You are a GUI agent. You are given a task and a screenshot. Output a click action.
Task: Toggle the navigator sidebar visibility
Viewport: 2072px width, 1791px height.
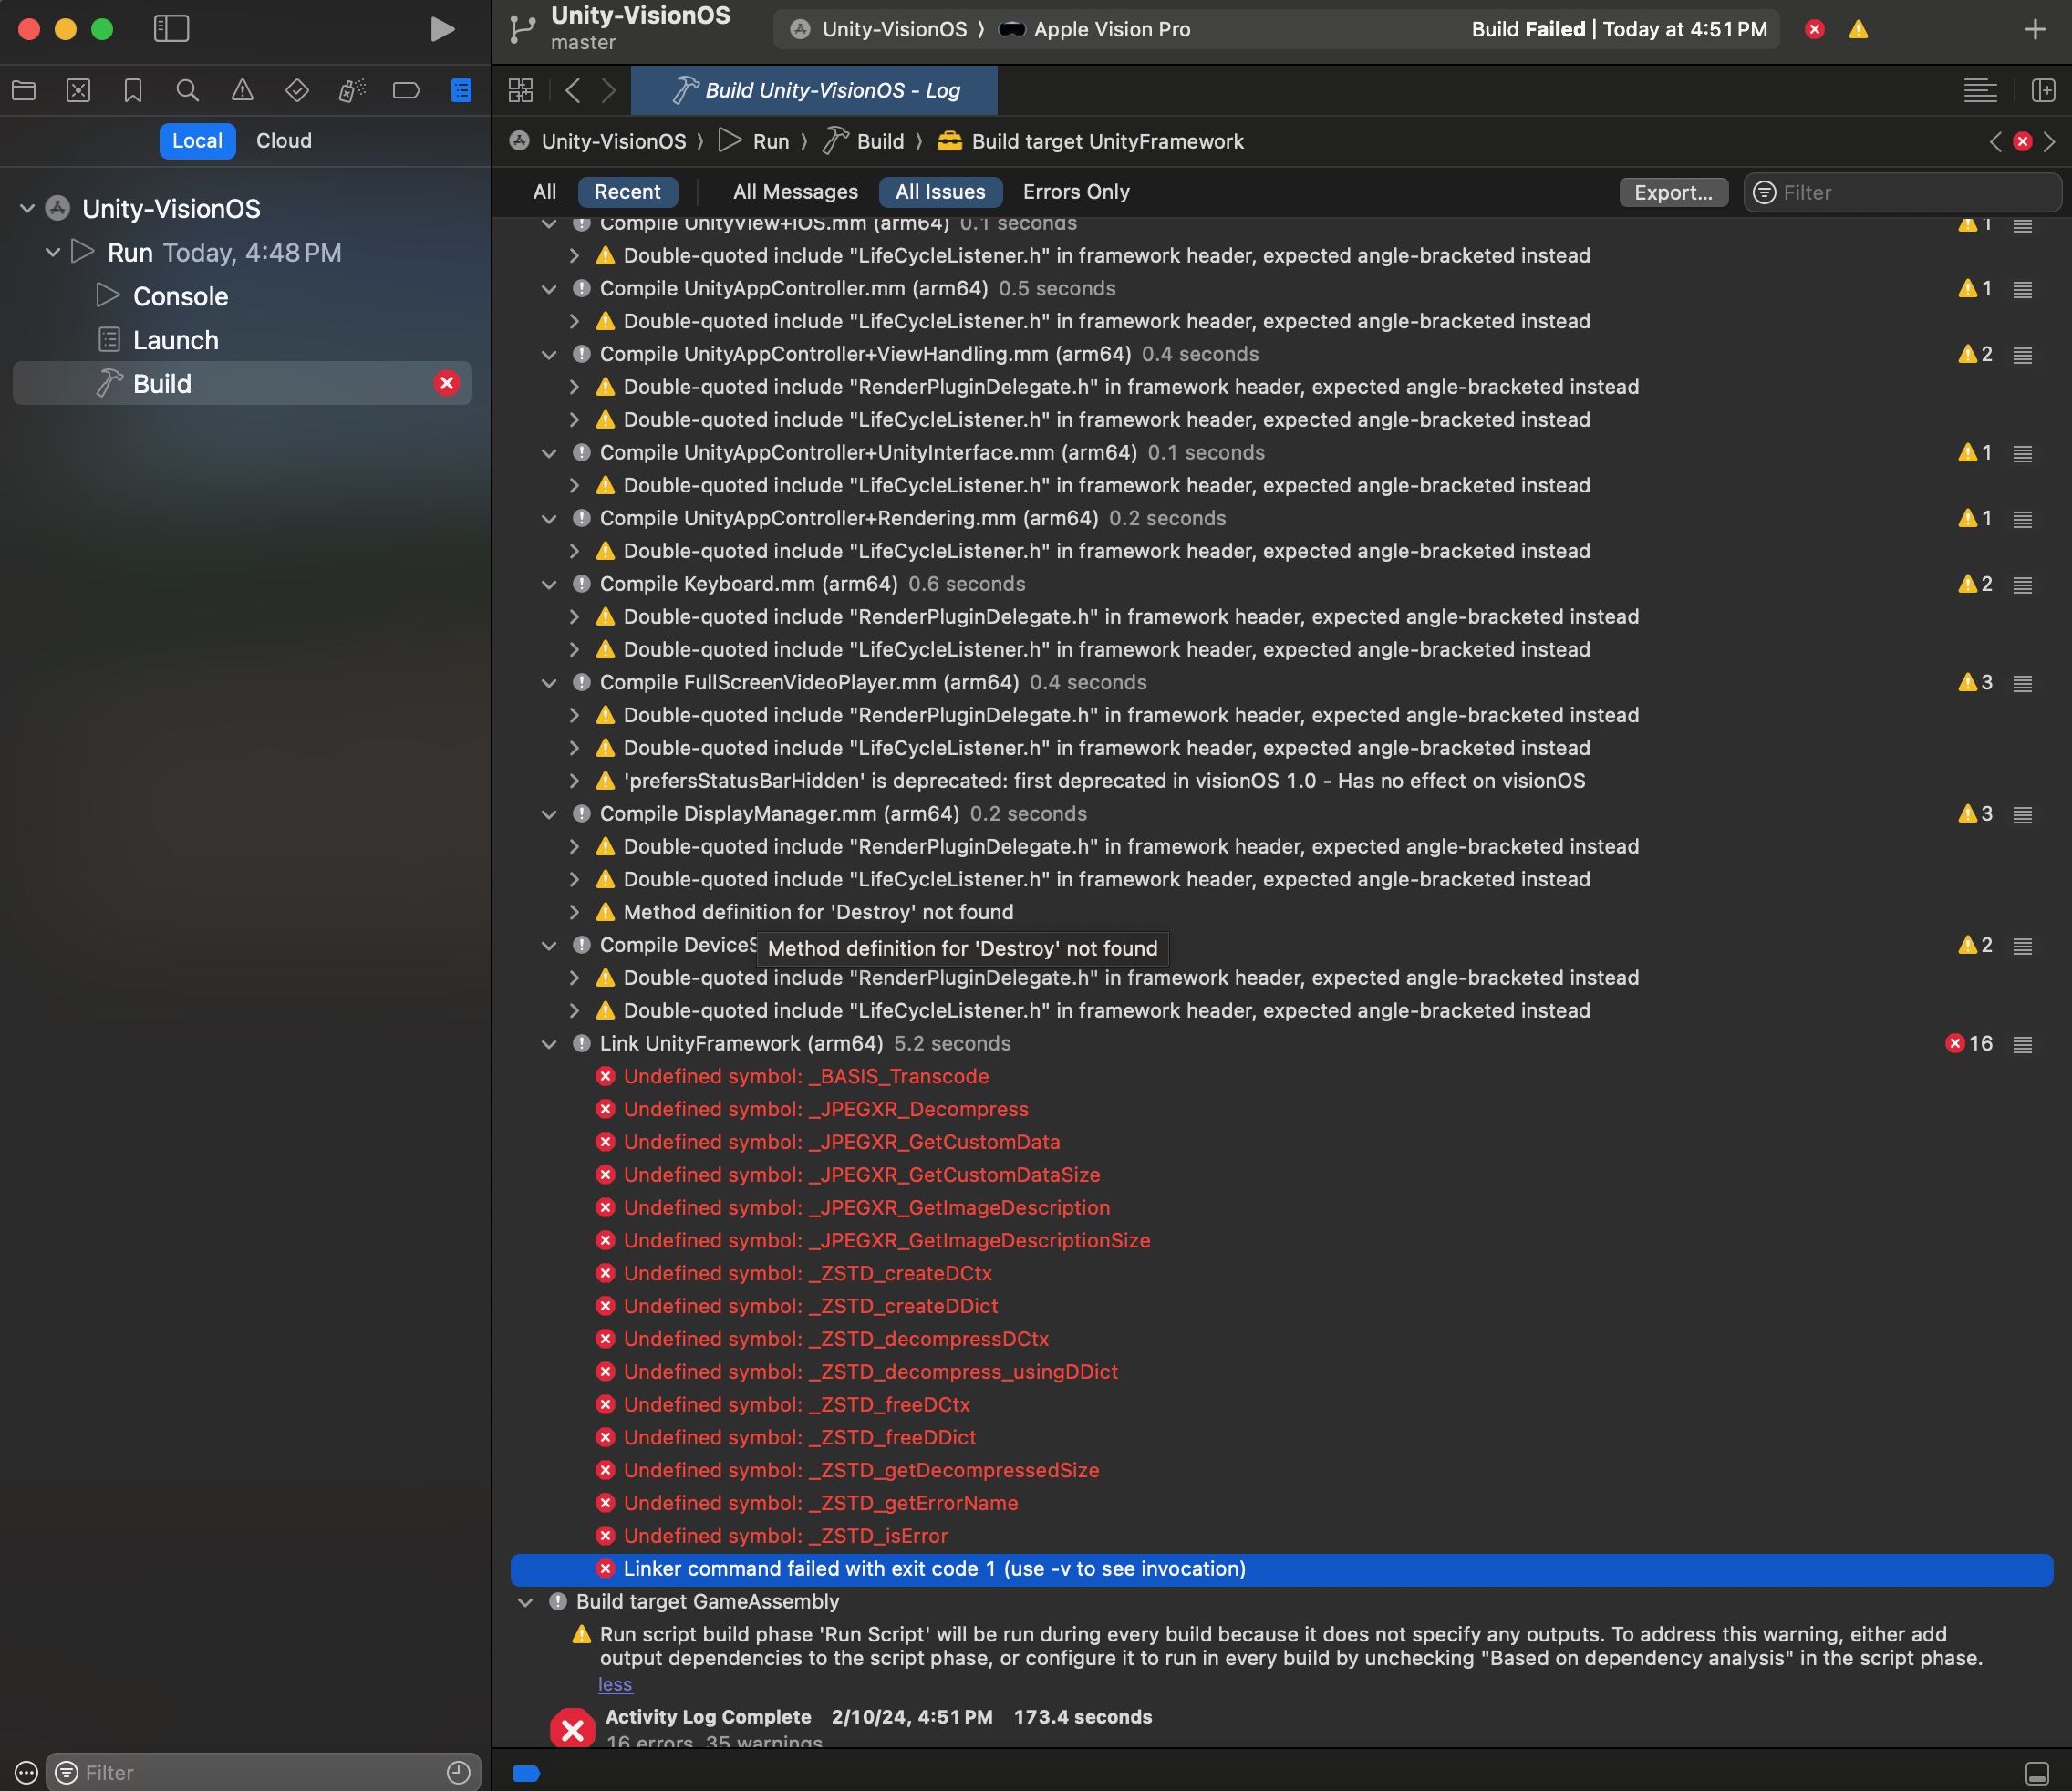171,29
